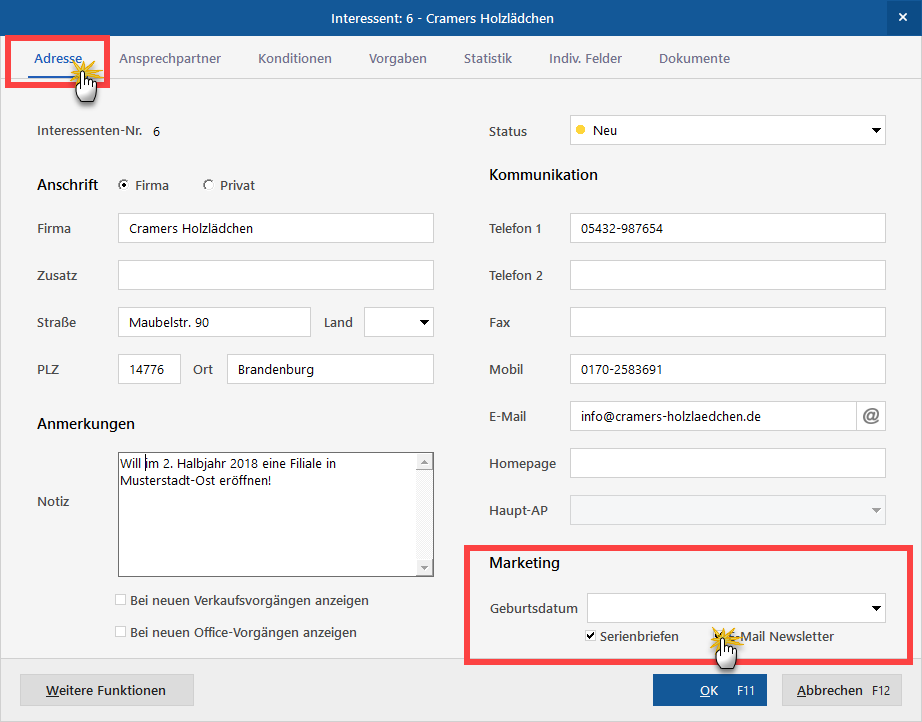Click the Zusatz input field
Screen dimensions: 922x722
pyautogui.click(x=276, y=275)
